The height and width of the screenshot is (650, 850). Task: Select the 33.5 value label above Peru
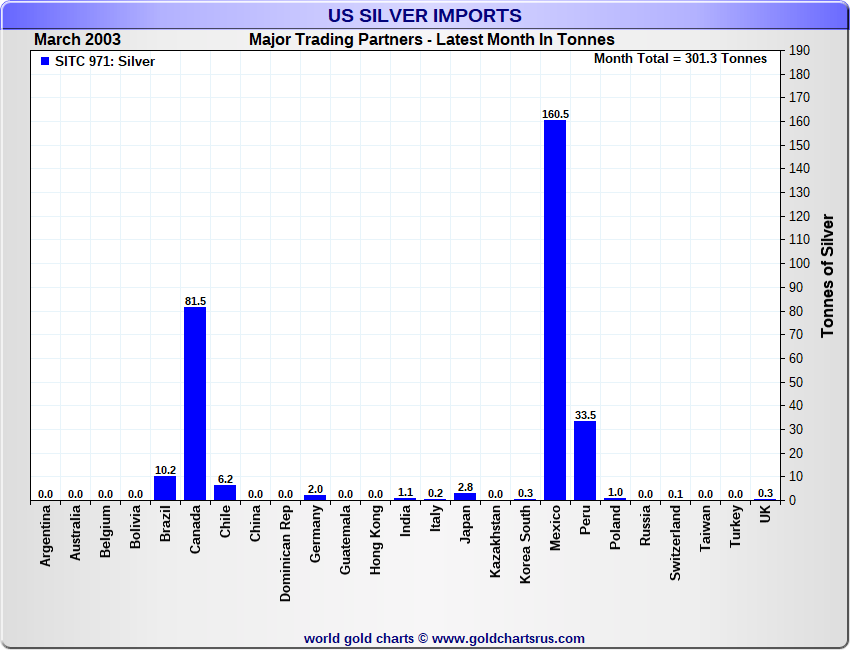point(585,415)
